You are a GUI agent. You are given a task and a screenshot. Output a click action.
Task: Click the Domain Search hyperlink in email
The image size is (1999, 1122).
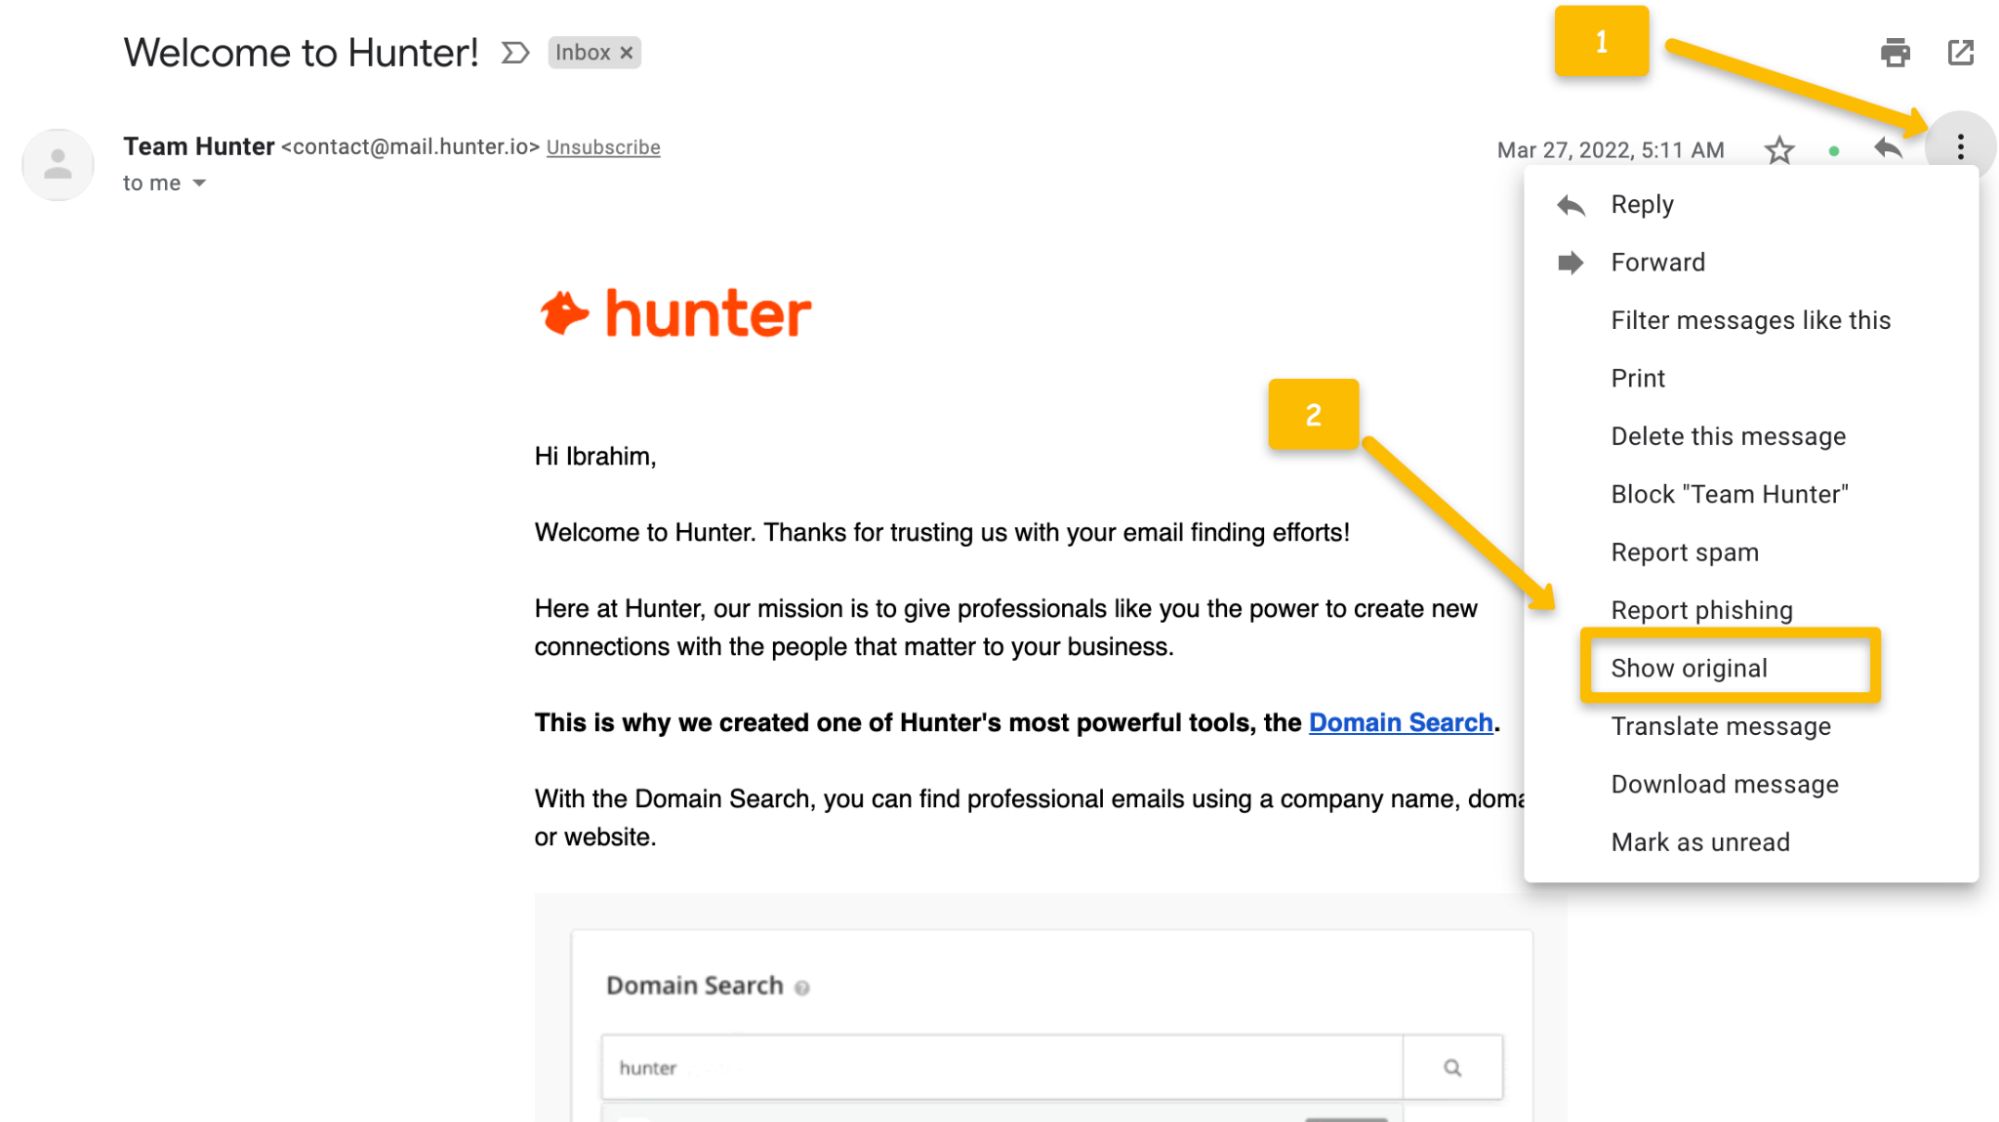pos(1398,722)
